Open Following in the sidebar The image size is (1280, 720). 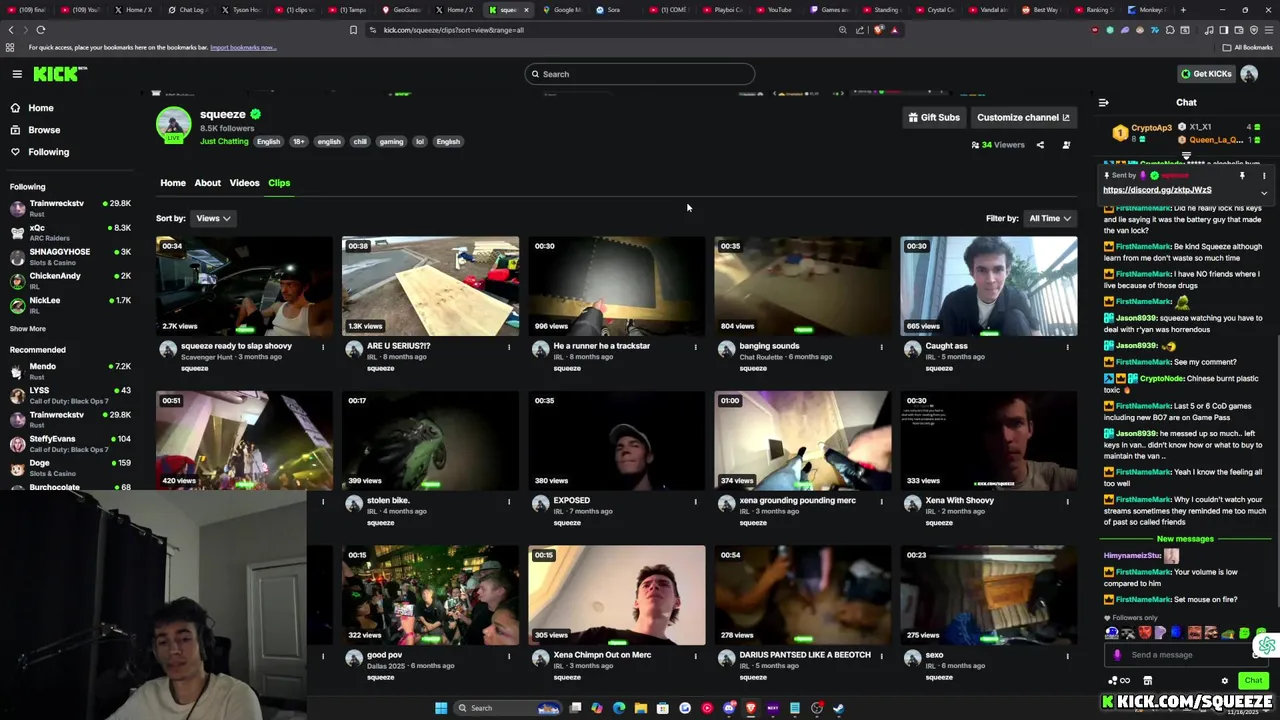tap(48, 152)
